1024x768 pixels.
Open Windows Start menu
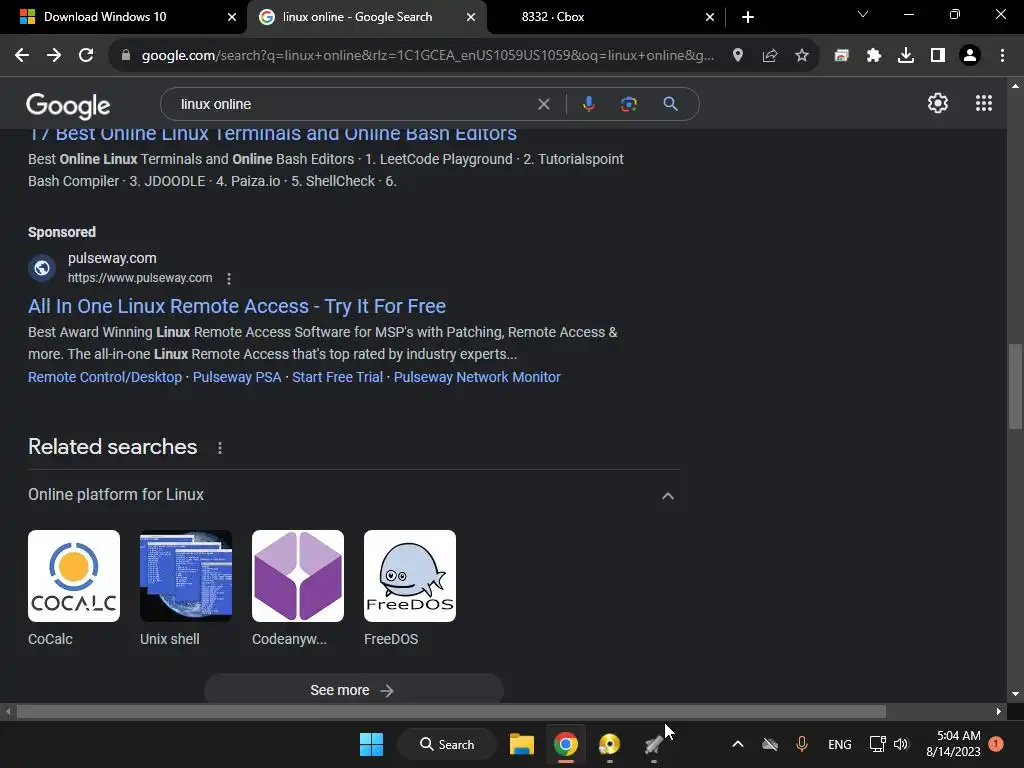[372, 744]
